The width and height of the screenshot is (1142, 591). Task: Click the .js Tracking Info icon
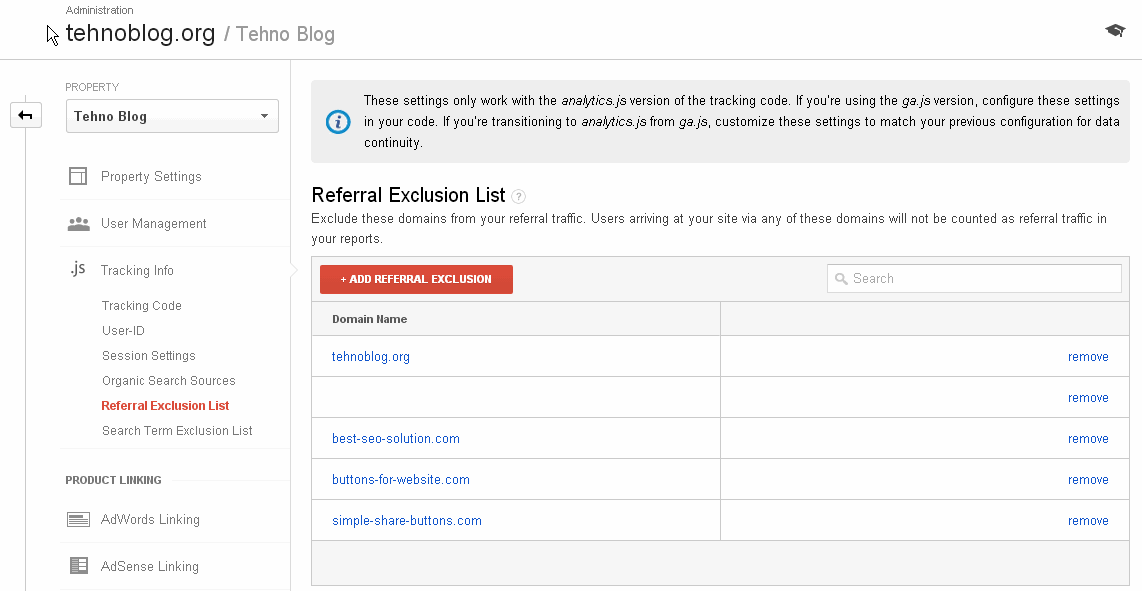[x=78, y=270]
